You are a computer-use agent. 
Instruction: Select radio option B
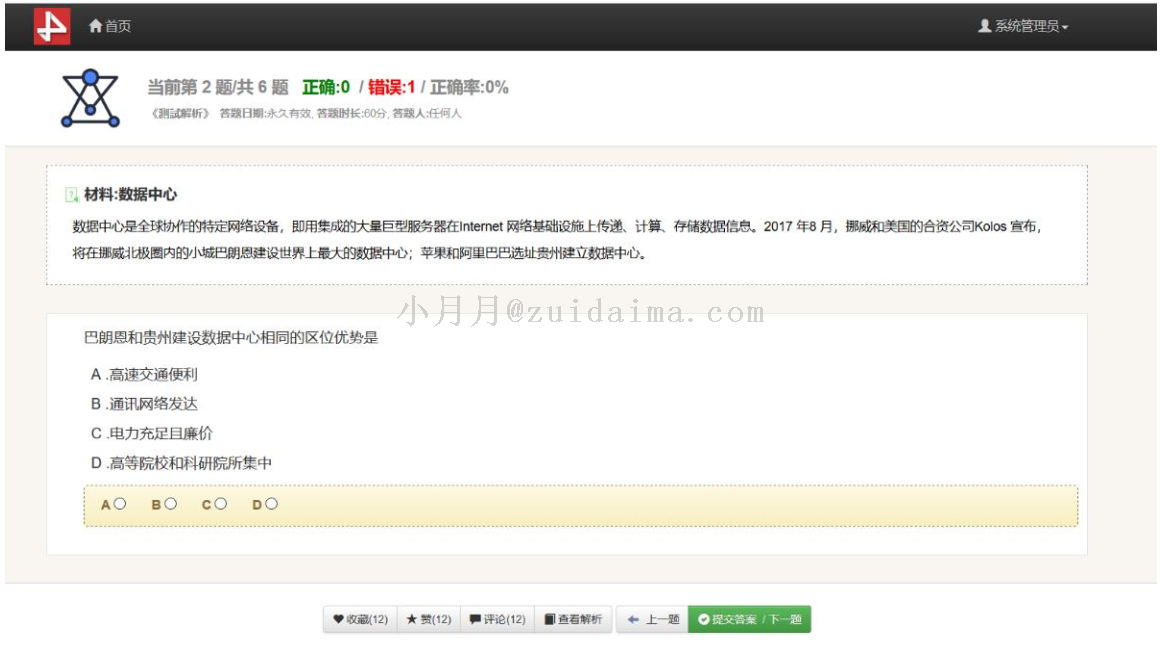[171, 504]
